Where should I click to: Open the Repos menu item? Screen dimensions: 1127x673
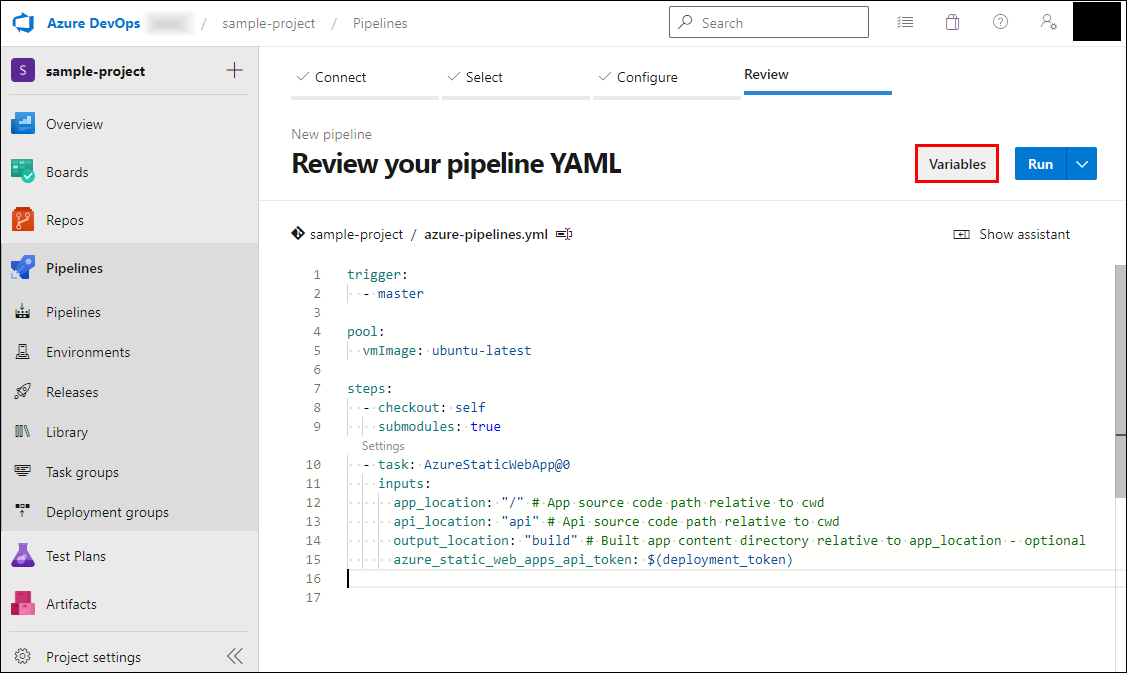click(x=129, y=220)
